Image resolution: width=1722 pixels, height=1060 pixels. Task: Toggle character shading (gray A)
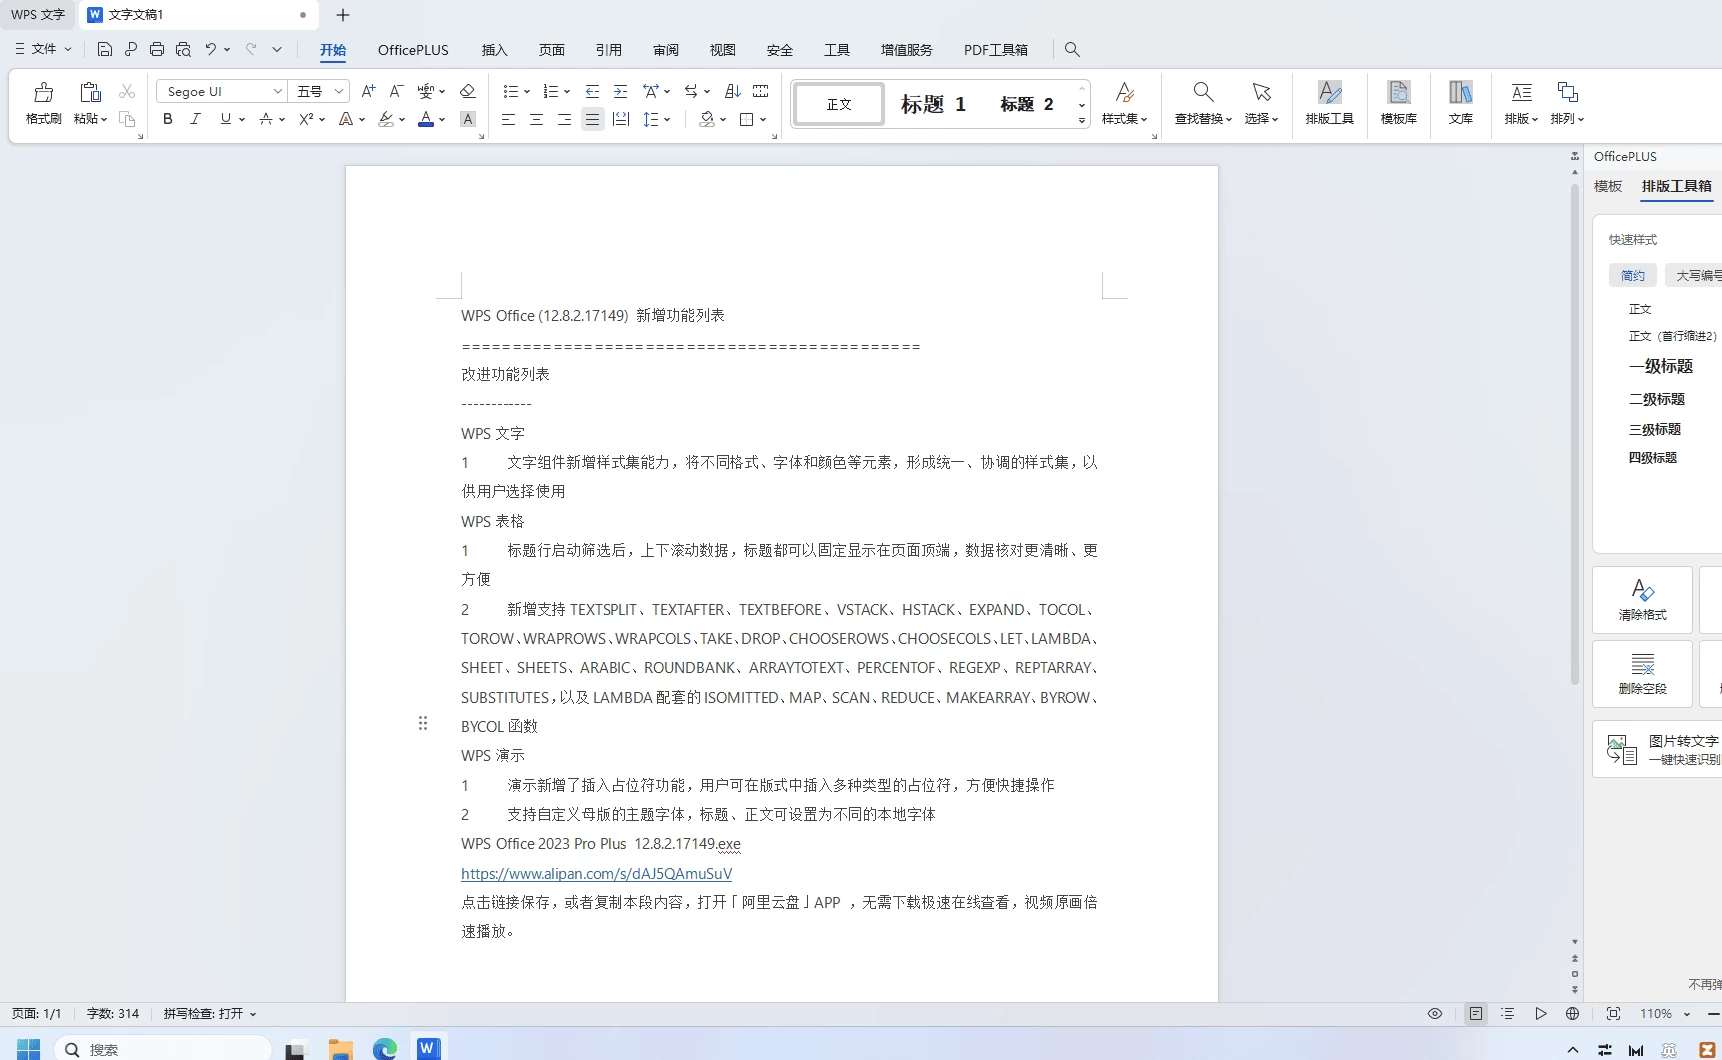click(x=467, y=119)
